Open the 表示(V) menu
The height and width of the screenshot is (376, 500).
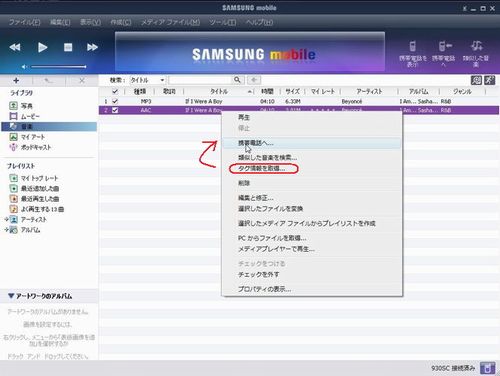coord(90,22)
